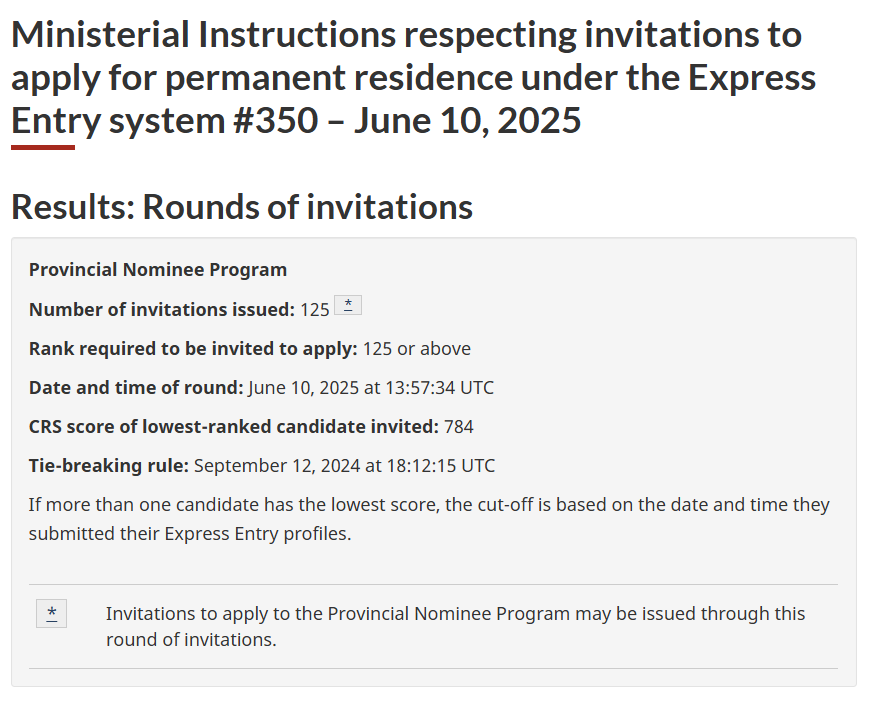The width and height of the screenshot is (876, 708).
Task: Click 'CRS score of lowest-ranked candidate invited' label
Action: coord(234,426)
